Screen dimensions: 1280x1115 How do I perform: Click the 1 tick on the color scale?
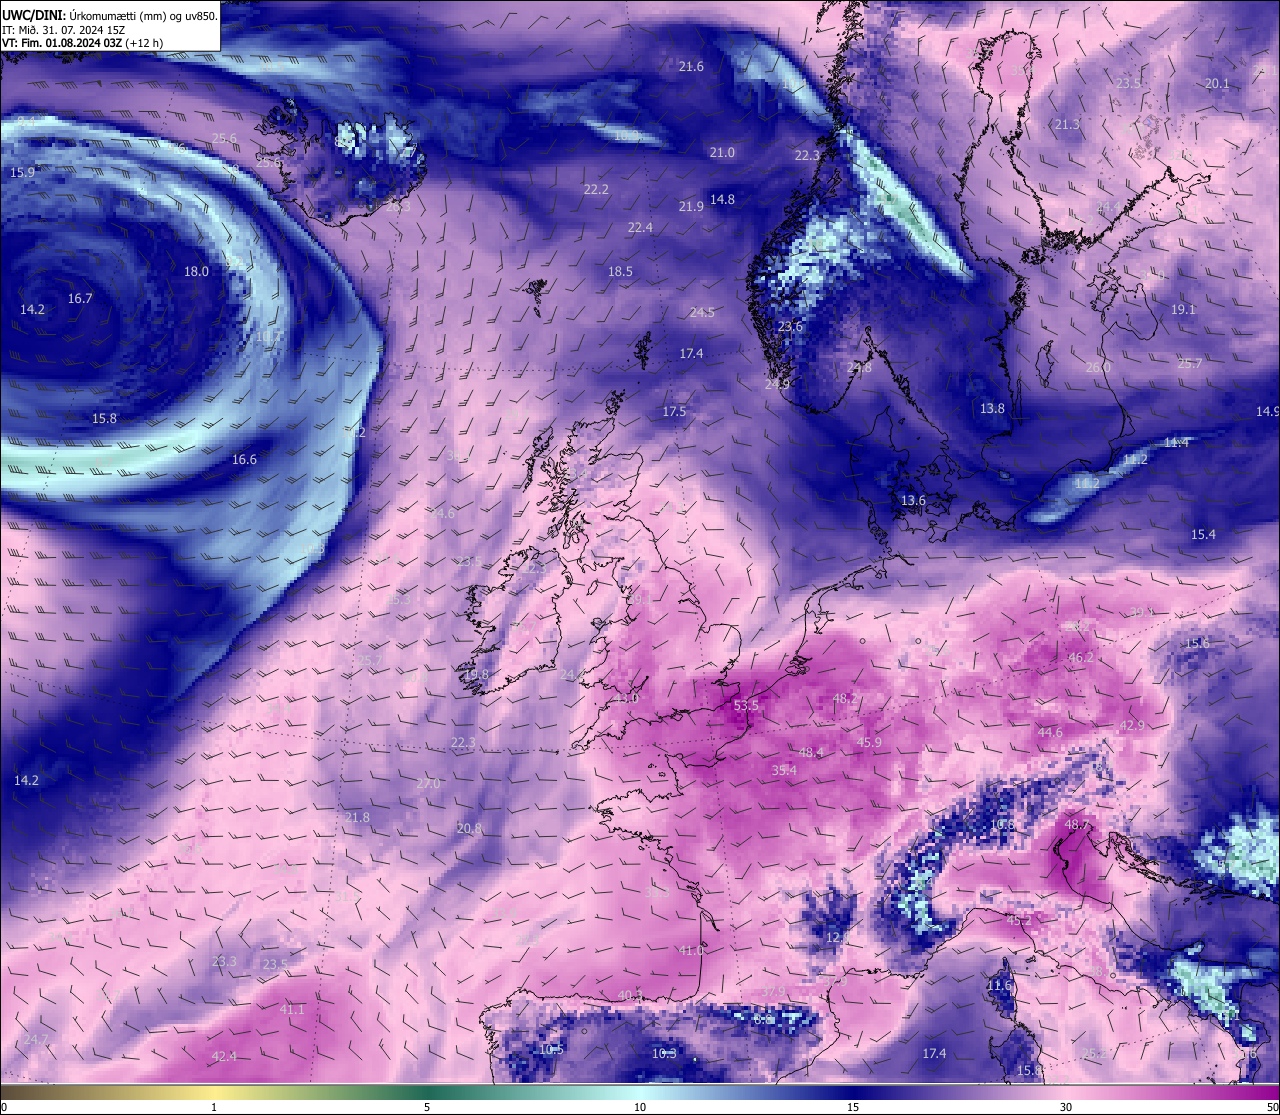pyautogui.click(x=214, y=1107)
